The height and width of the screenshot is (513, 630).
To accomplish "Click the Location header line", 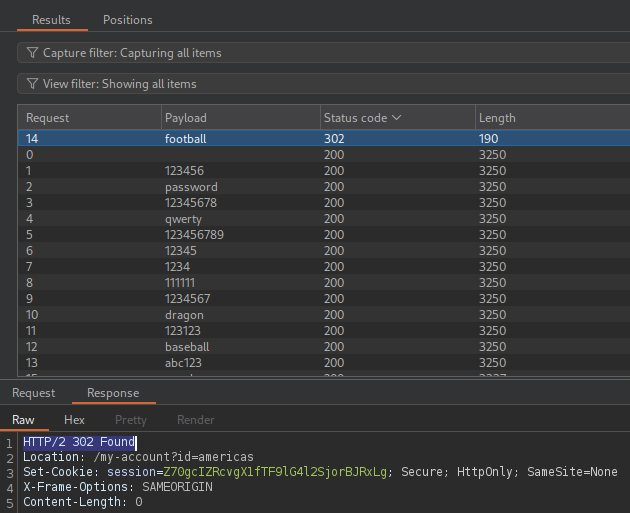I will (x=138, y=457).
